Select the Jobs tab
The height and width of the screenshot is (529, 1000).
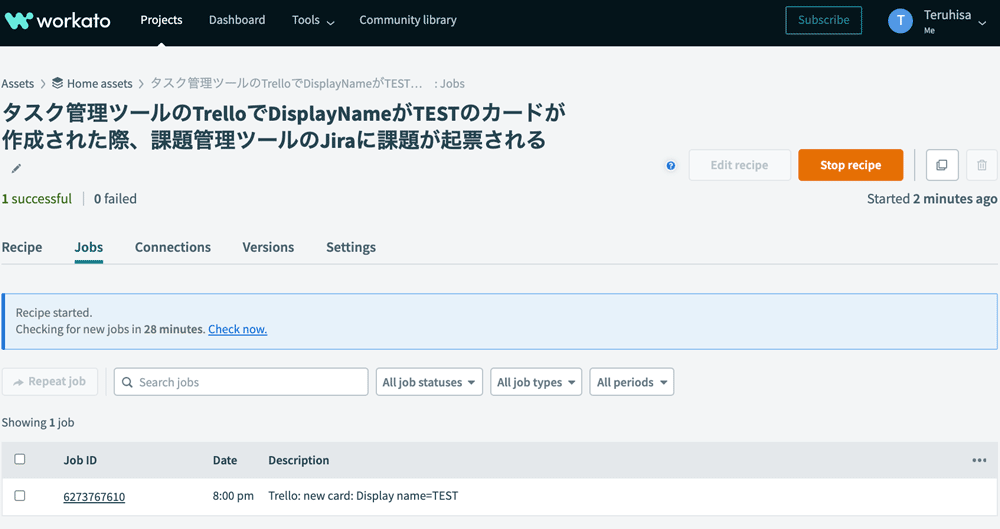point(89,247)
